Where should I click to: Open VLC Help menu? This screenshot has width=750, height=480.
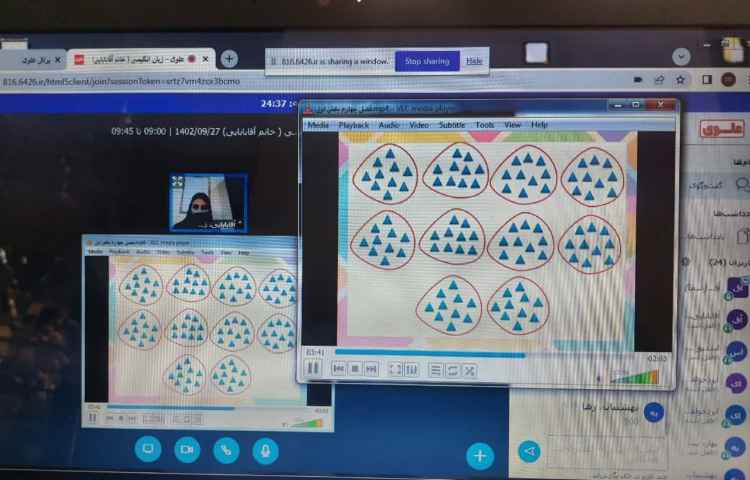point(539,125)
